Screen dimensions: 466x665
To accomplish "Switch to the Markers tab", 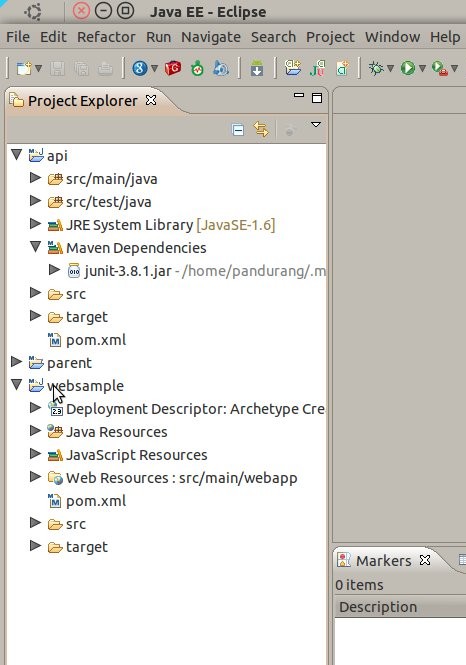I will pos(383,561).
